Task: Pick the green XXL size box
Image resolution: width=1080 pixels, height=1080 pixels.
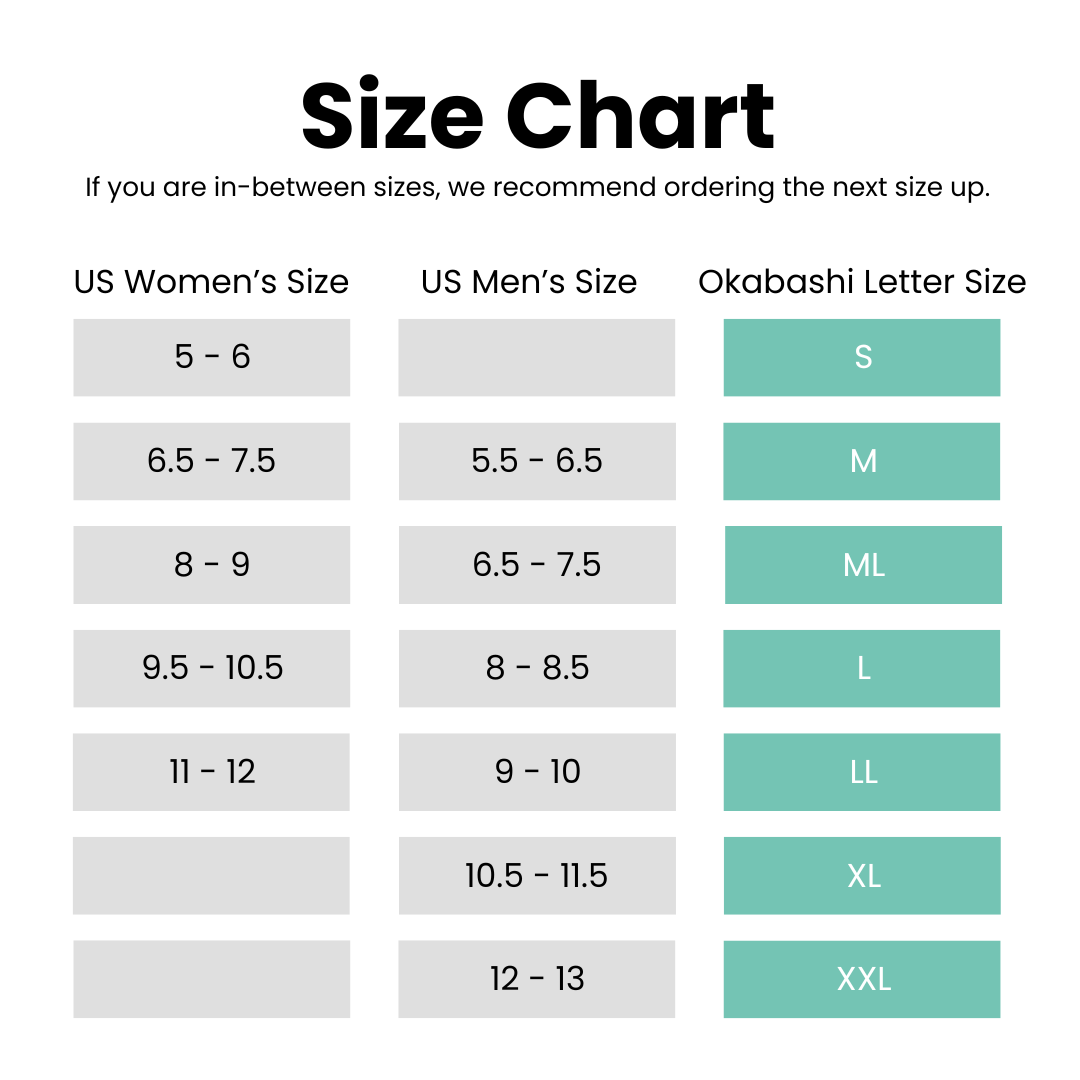Action: (862, 979)
